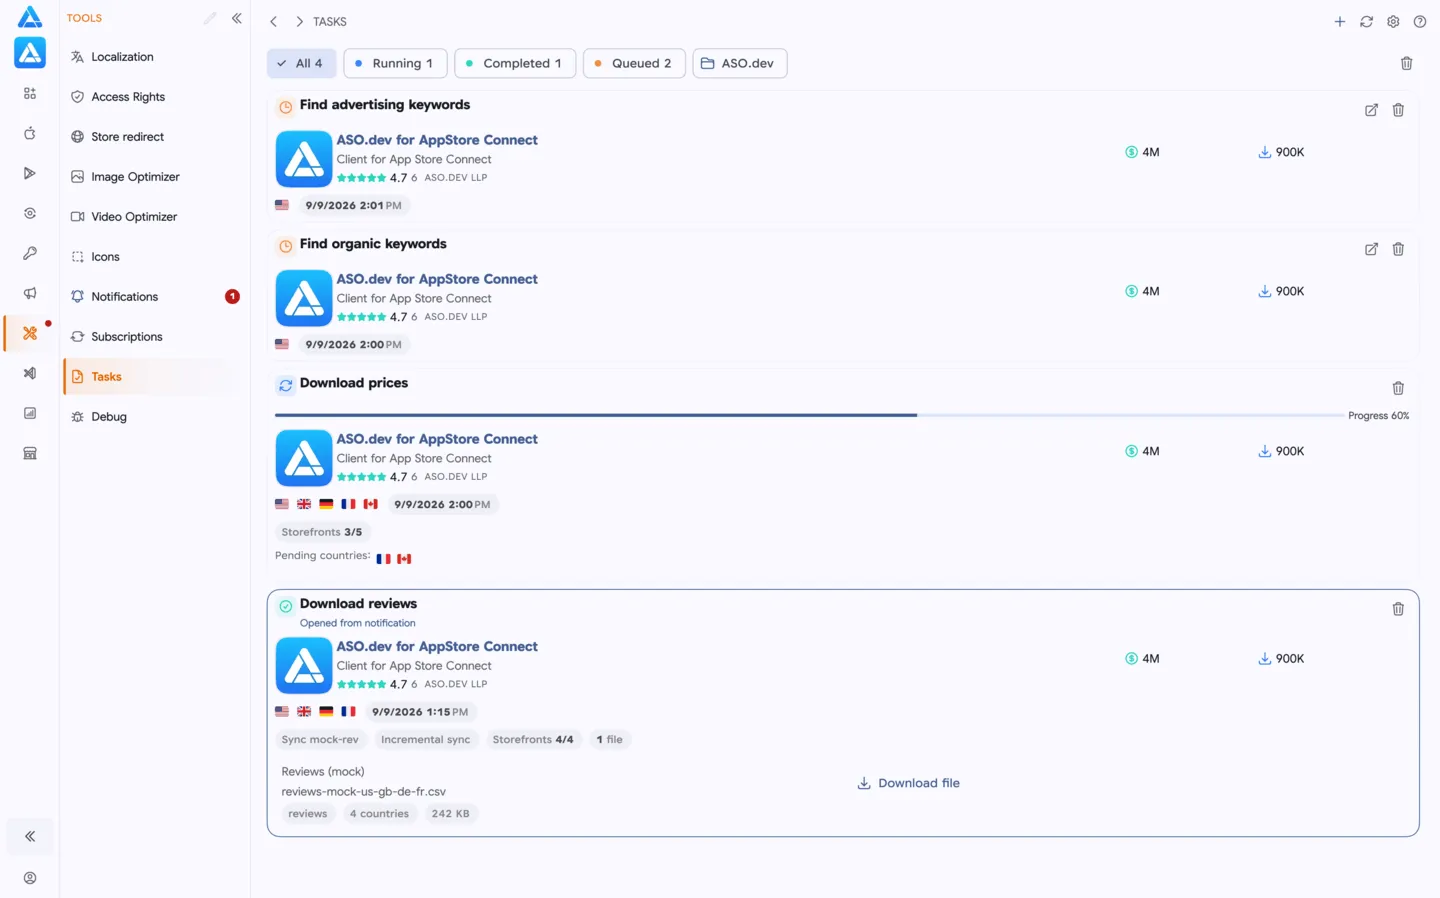Filter tasks by Running 1
Image resolution: width=1440 pixels, height=898 pixels.
[x=395, y=63]
